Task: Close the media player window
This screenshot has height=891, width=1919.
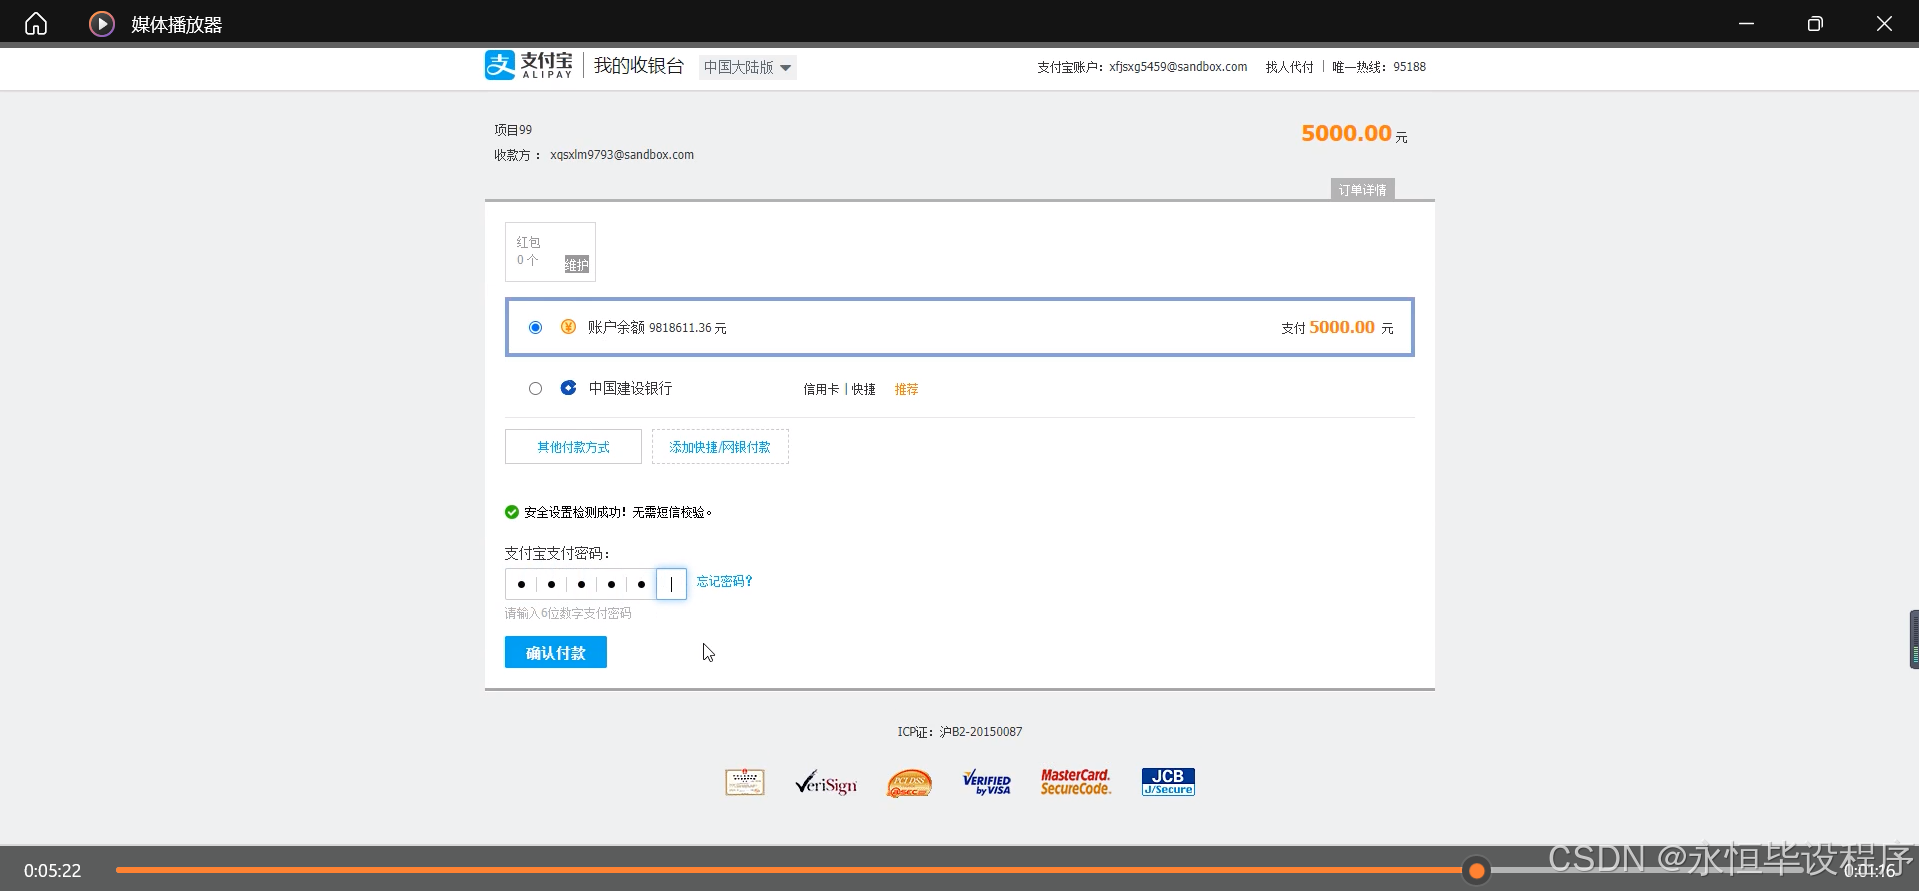Action: click(x=1884, y=24)
